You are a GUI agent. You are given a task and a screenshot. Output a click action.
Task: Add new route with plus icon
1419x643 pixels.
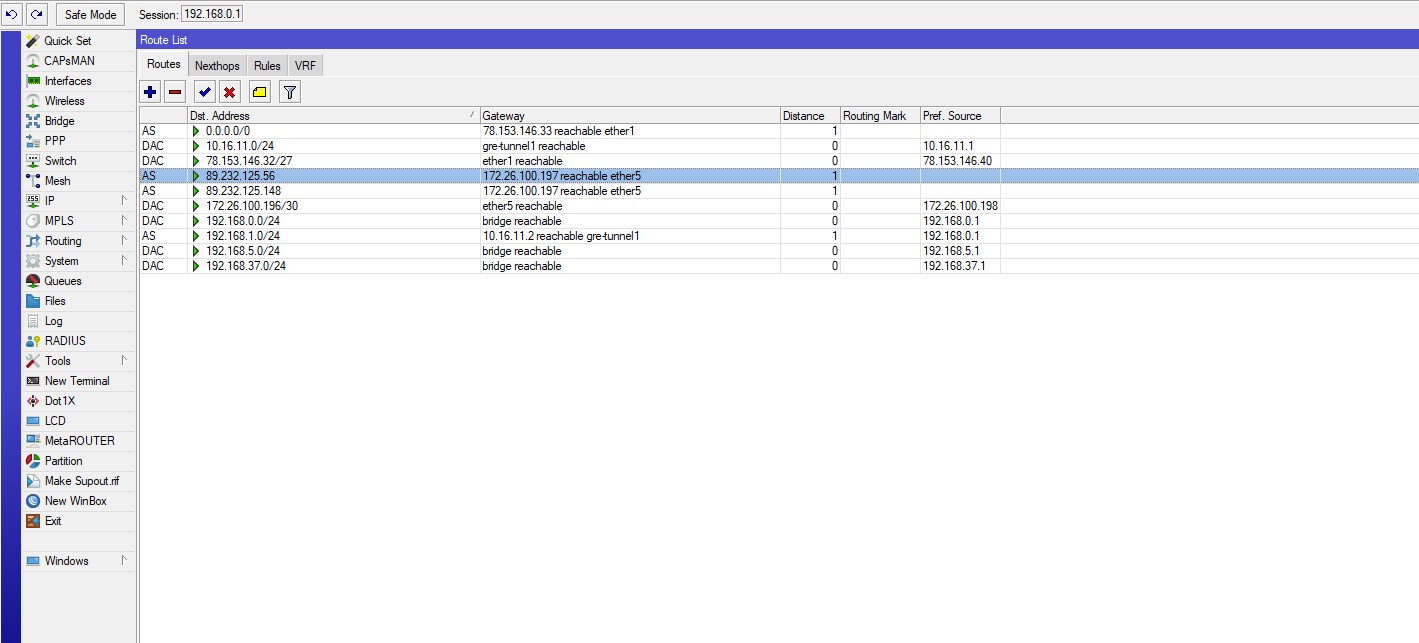pyautogui.click(x=150, y=92)
